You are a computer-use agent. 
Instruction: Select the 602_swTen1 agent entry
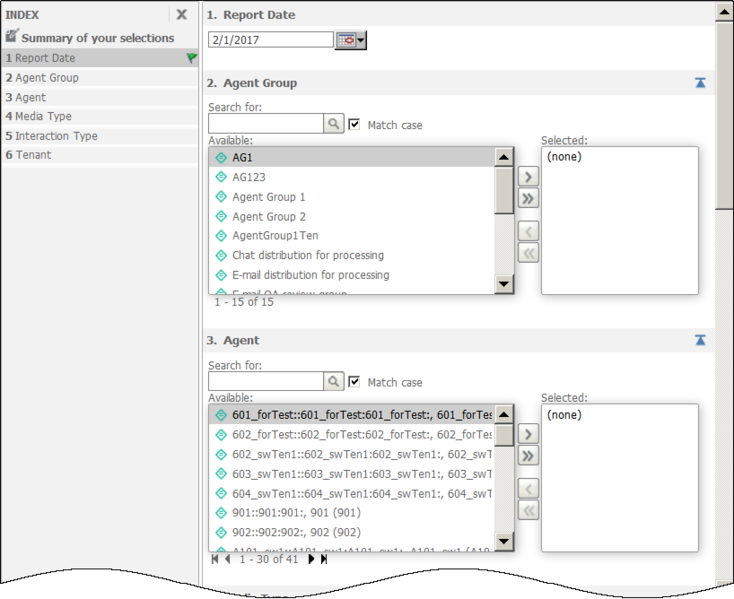(x=352, y=454)
